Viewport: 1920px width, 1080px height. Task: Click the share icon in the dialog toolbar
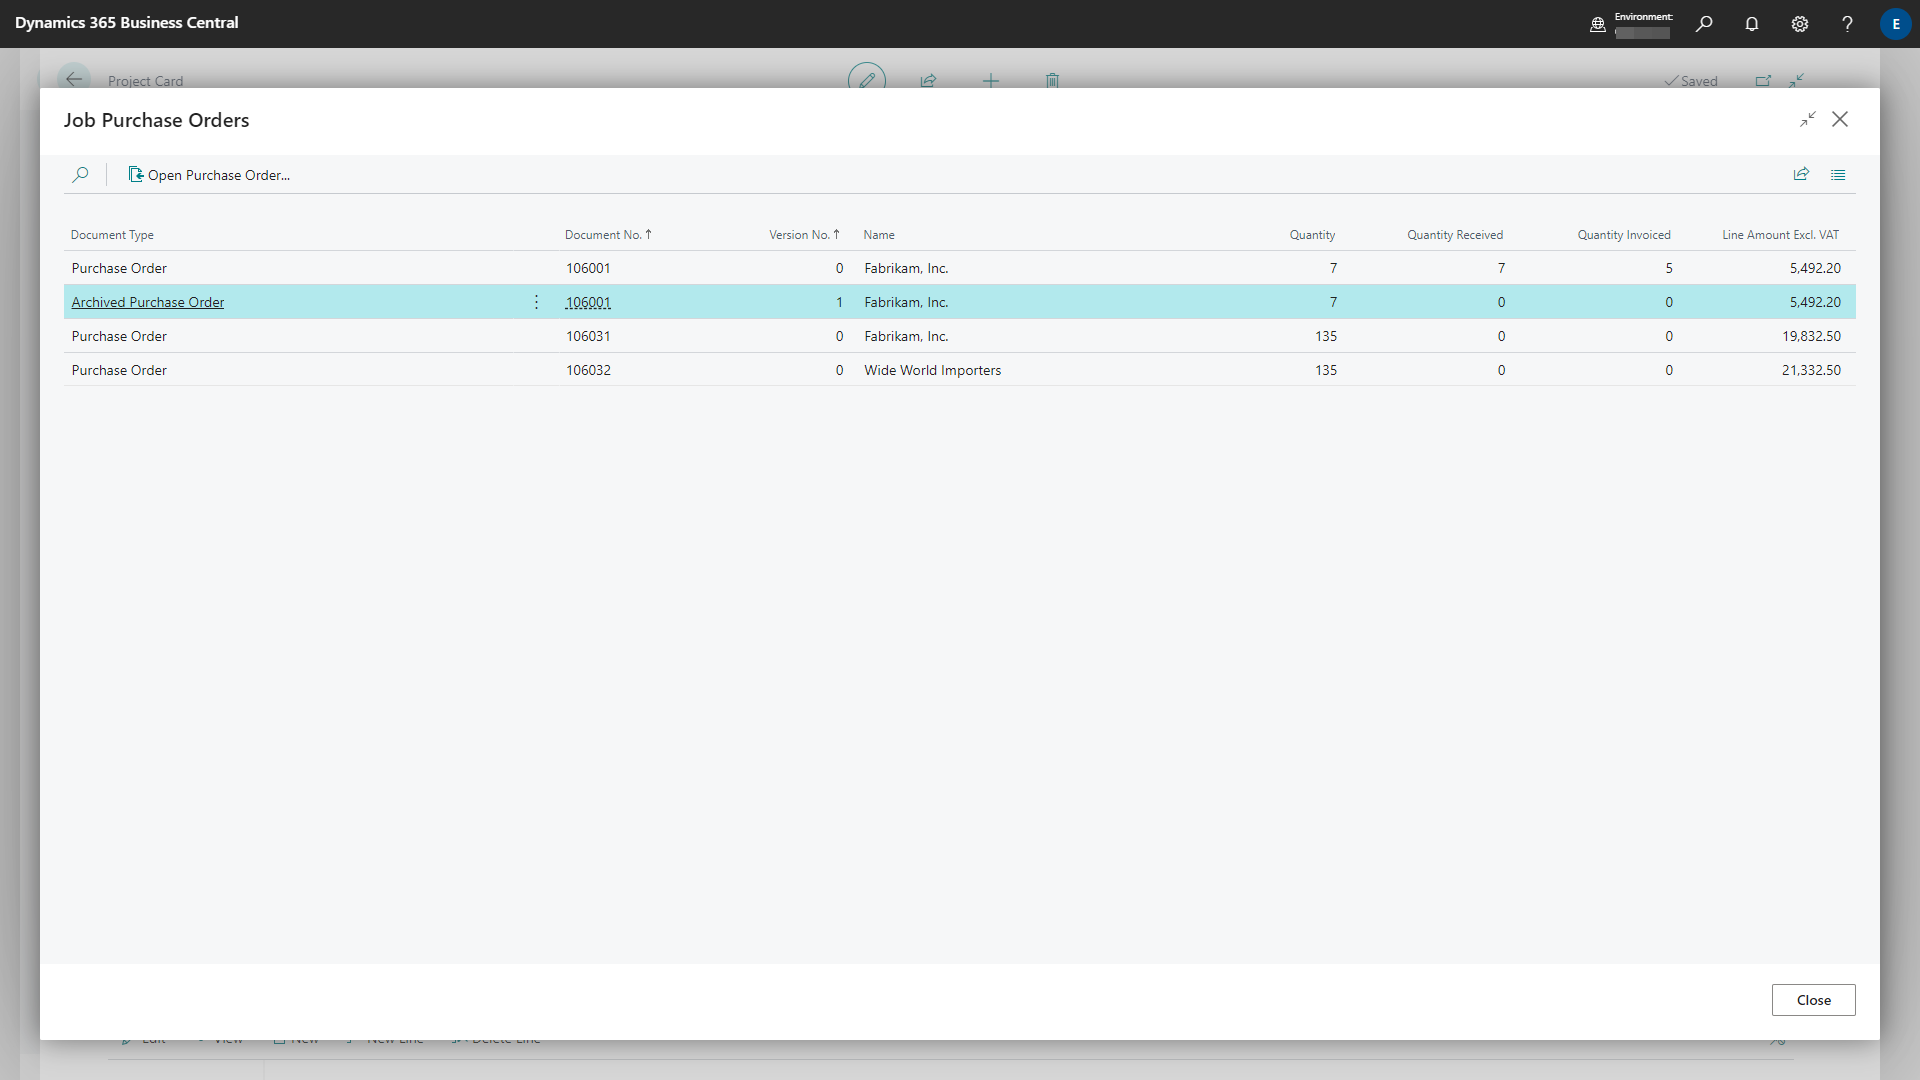[1801, 174]
